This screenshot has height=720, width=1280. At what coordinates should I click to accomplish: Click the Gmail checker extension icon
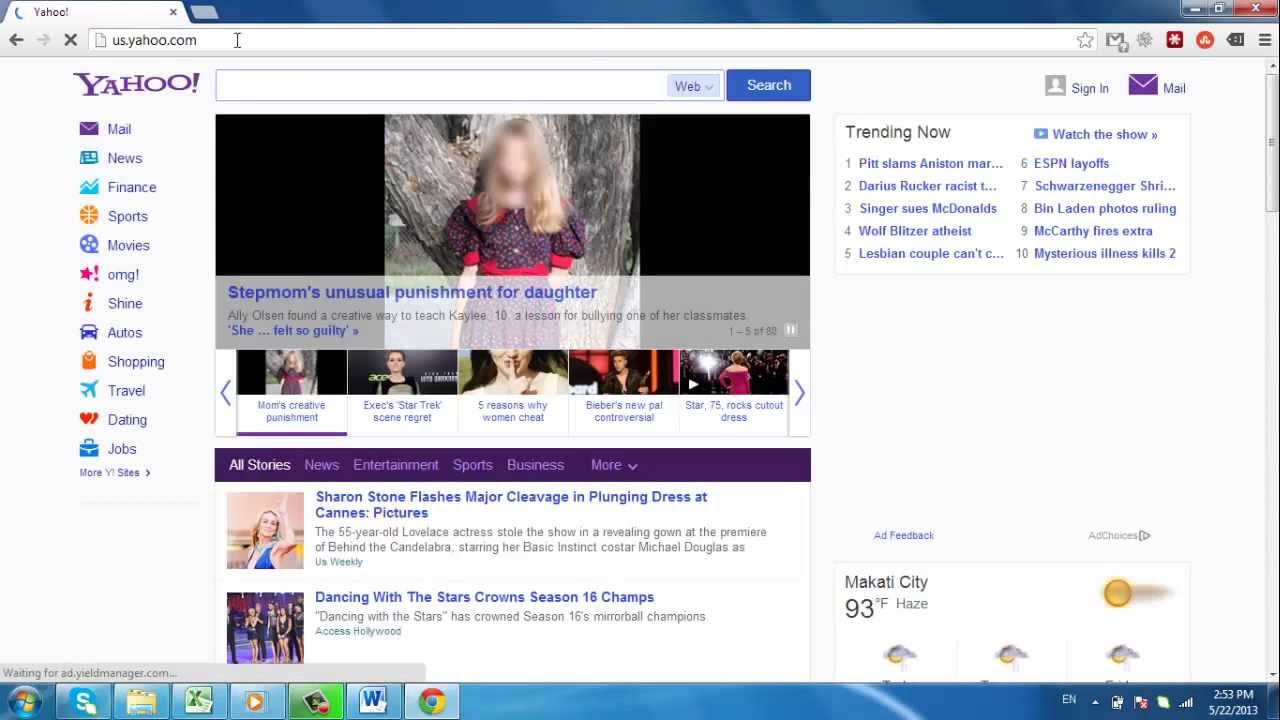(x=1116, y=40)
